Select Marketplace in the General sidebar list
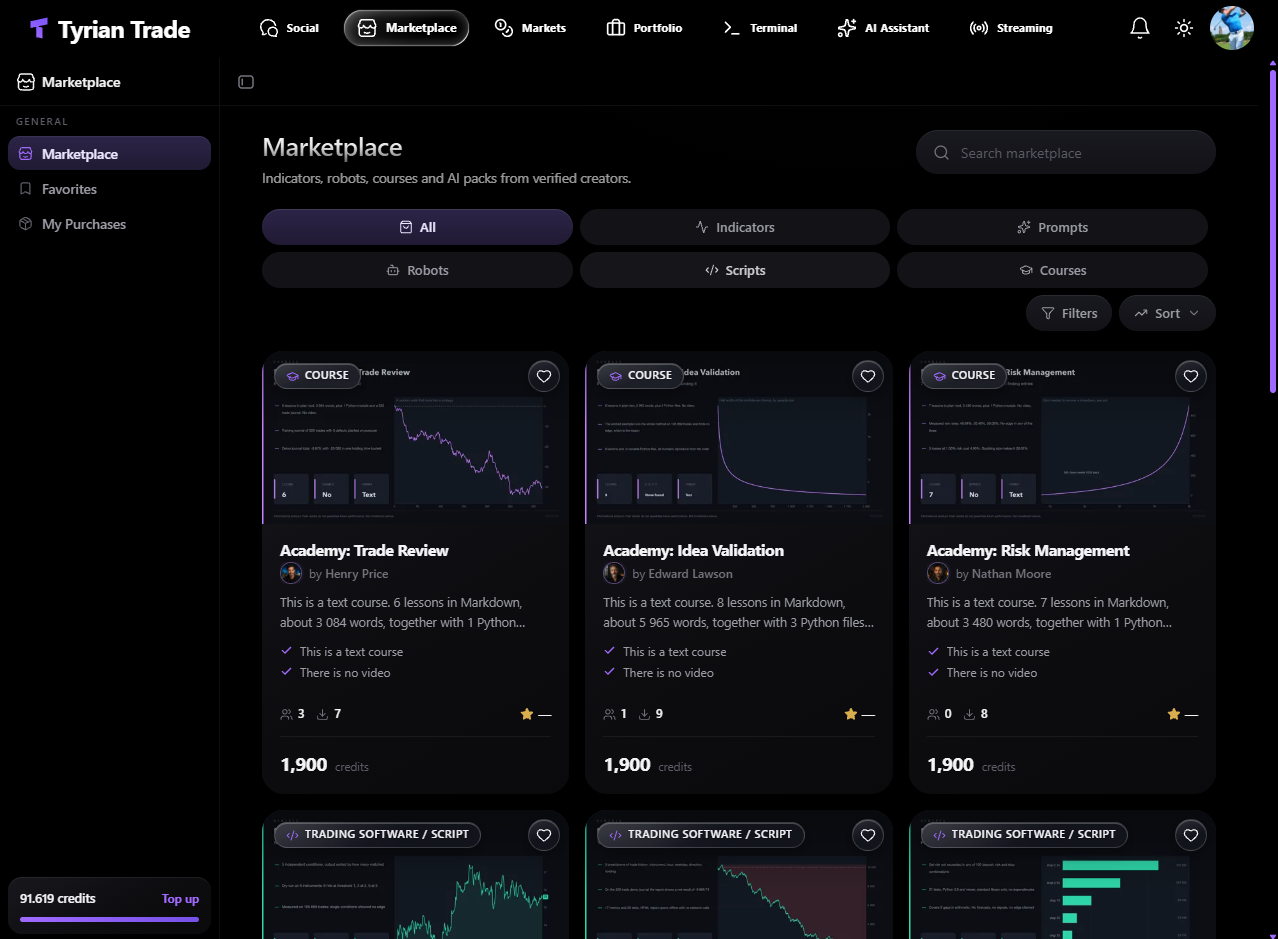 click(109, 154)
